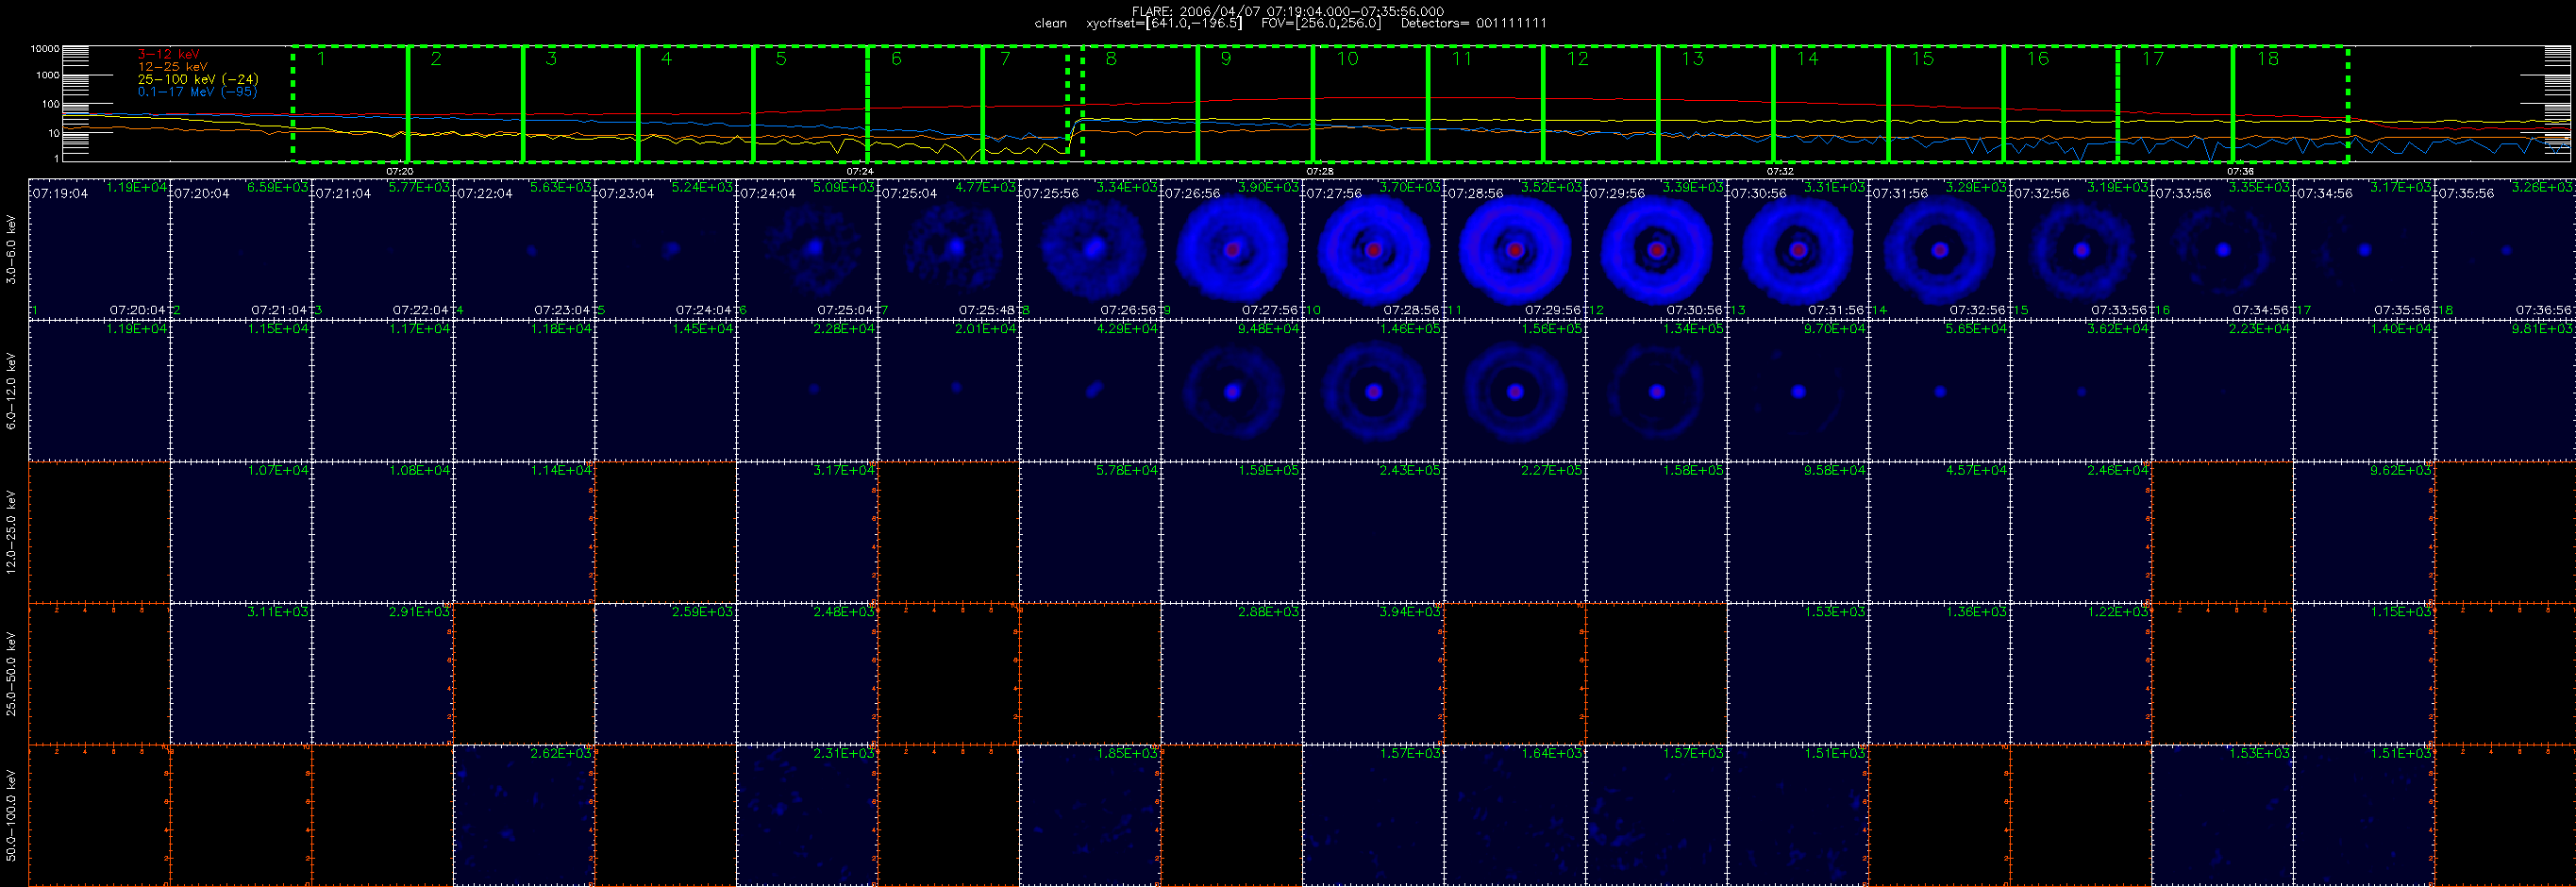Click the 07:25:48 end-time label
This screenshot has height=887, width=2576.
pos(987,310)
